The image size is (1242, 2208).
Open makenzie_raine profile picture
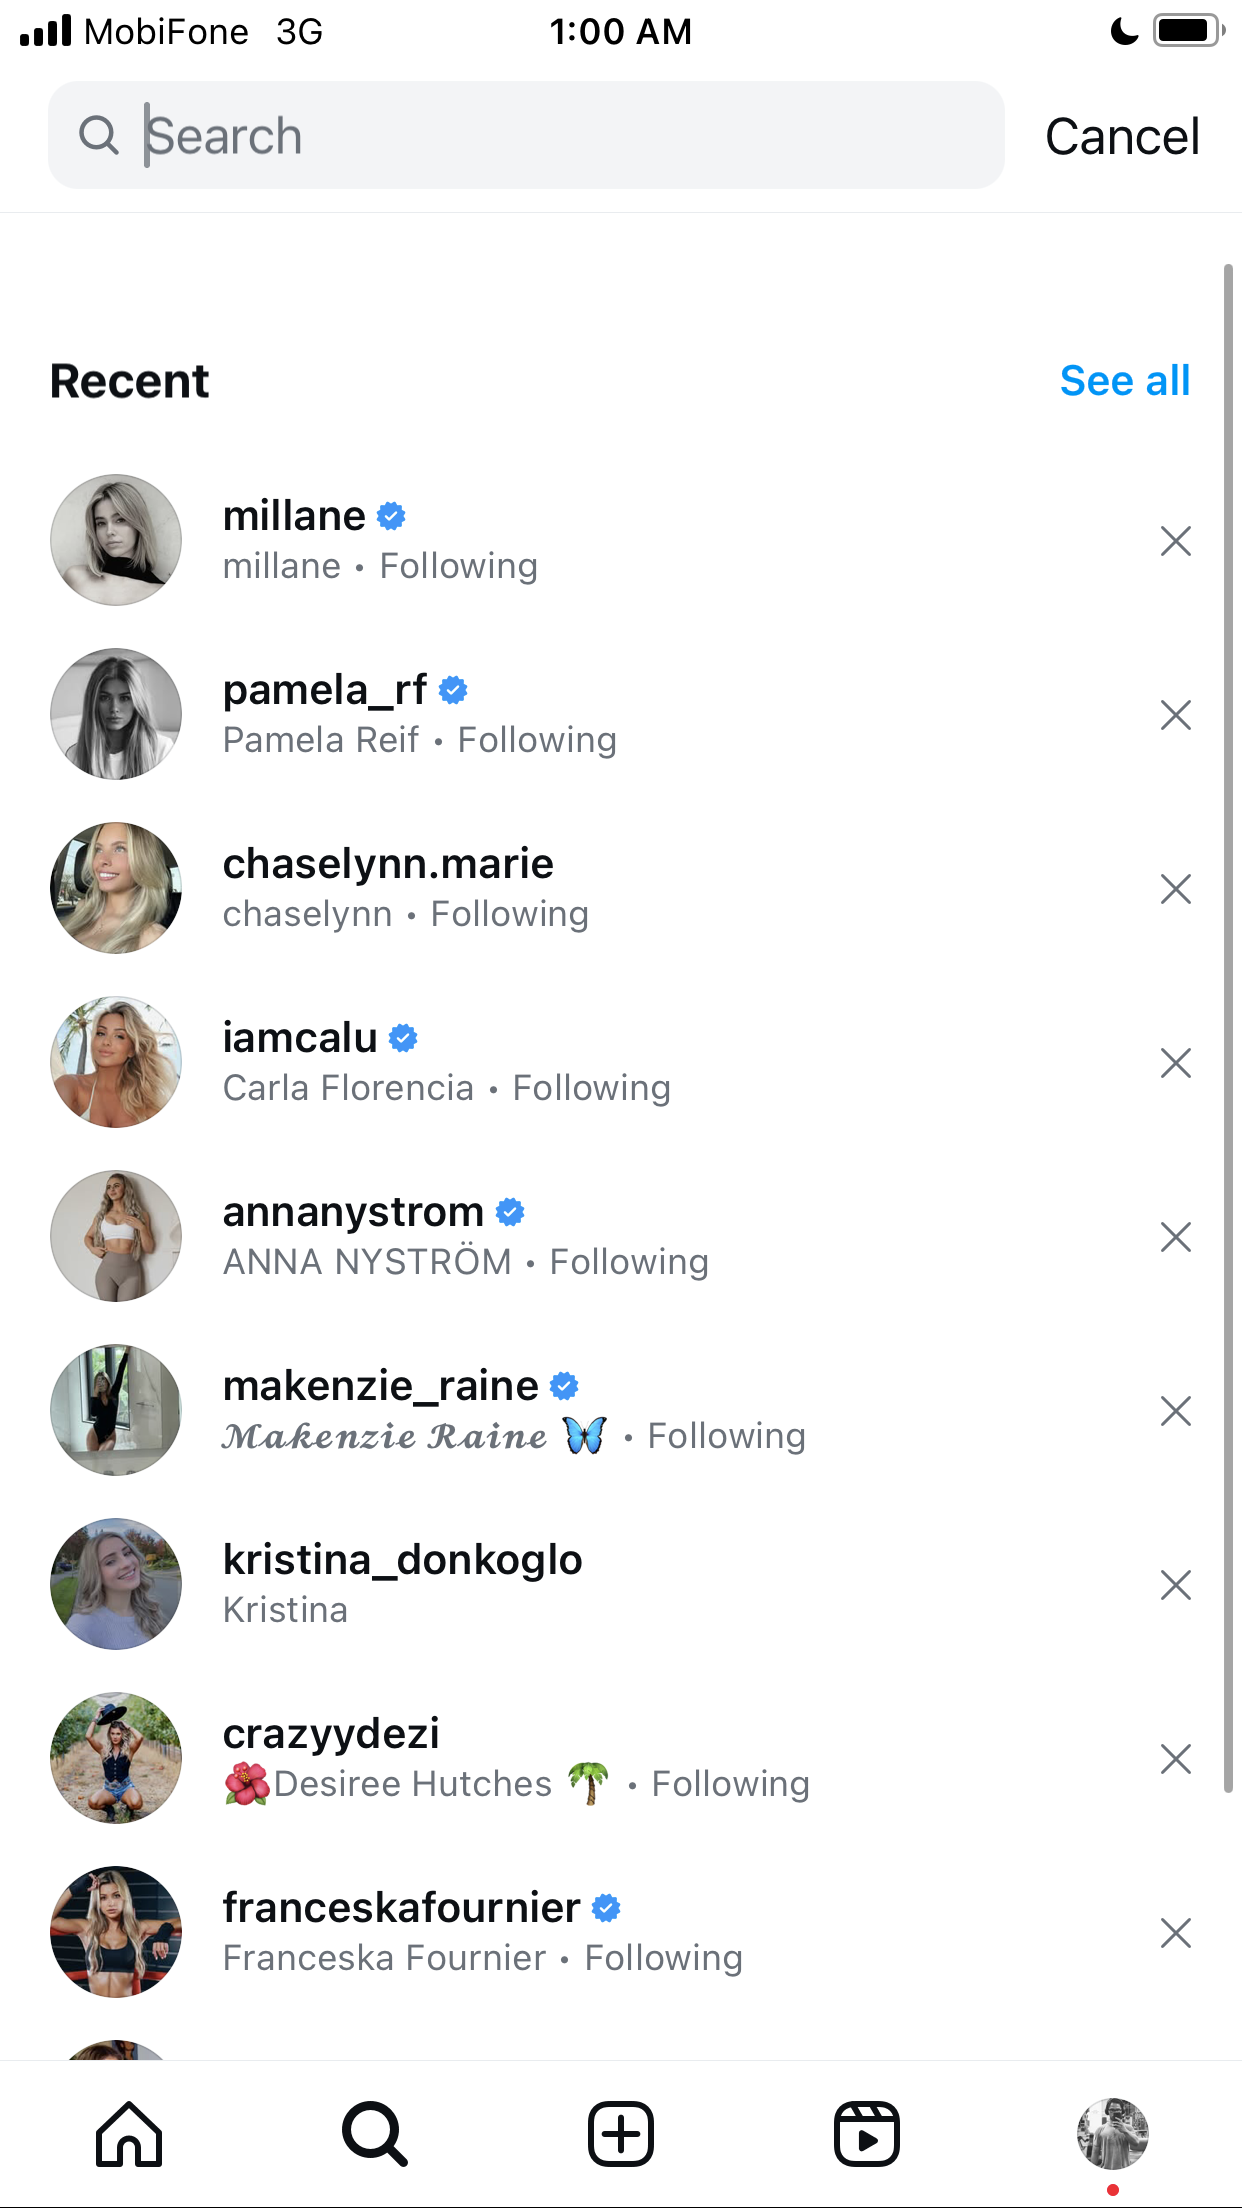116,1410
